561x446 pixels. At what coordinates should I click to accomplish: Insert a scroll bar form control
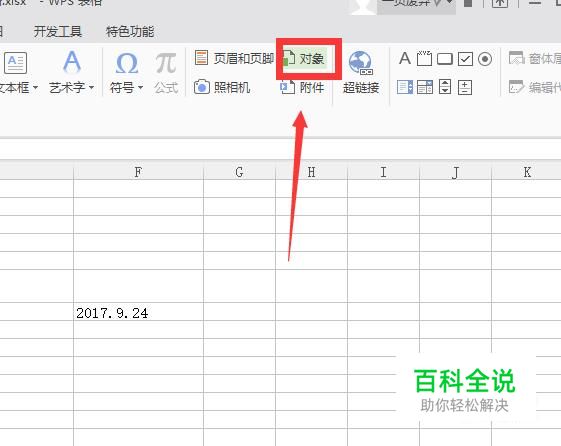[x=445, y=87]
